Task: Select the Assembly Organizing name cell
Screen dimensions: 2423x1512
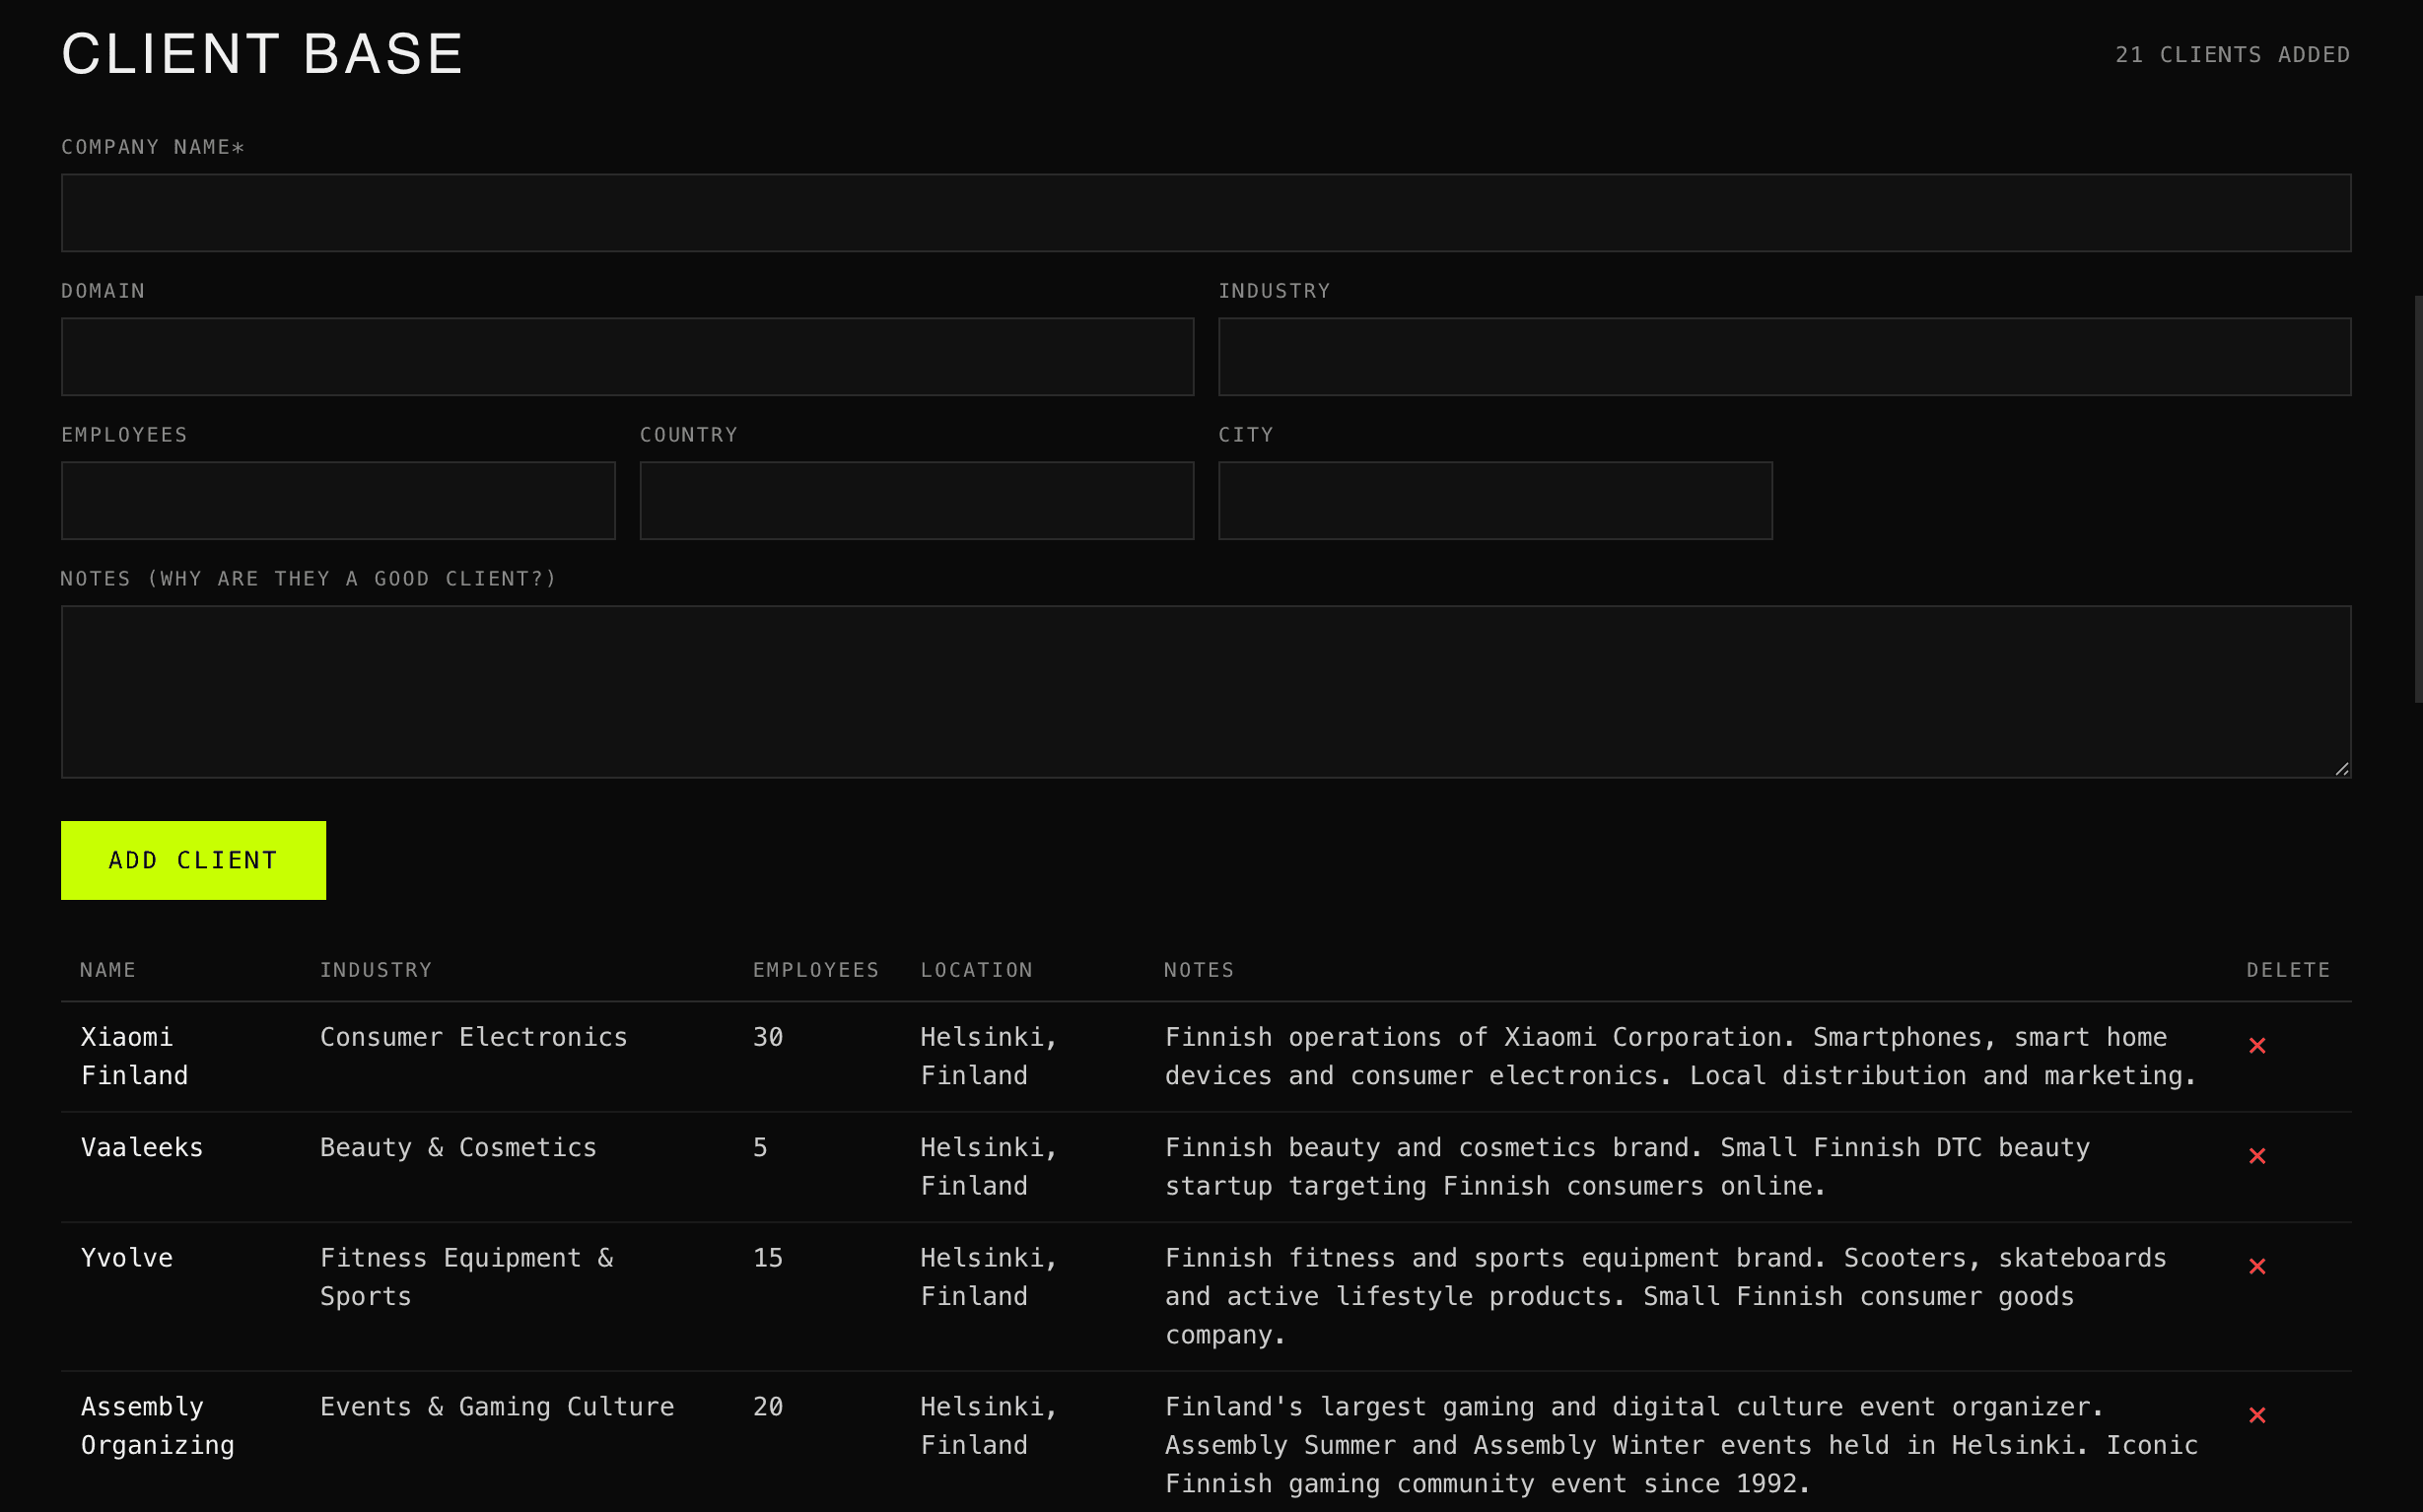Action: click(x=158, y=1426)
